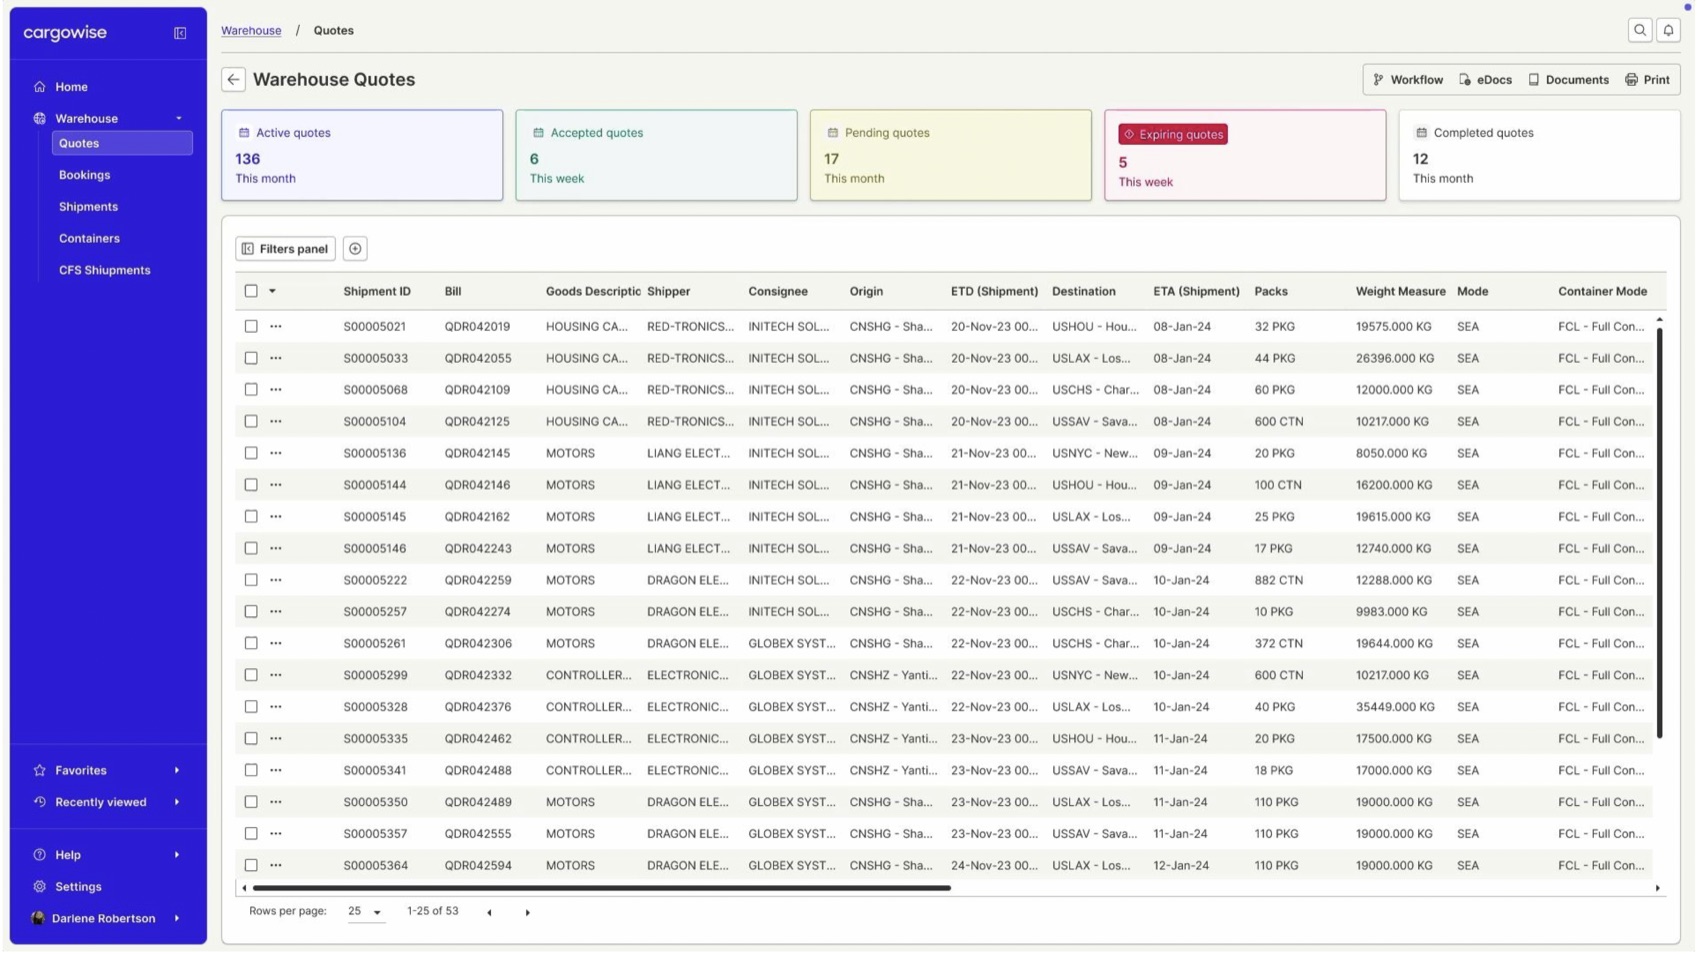
Task: Open CFS Shiupments in the sidebar
Action: tap(104, 271)
